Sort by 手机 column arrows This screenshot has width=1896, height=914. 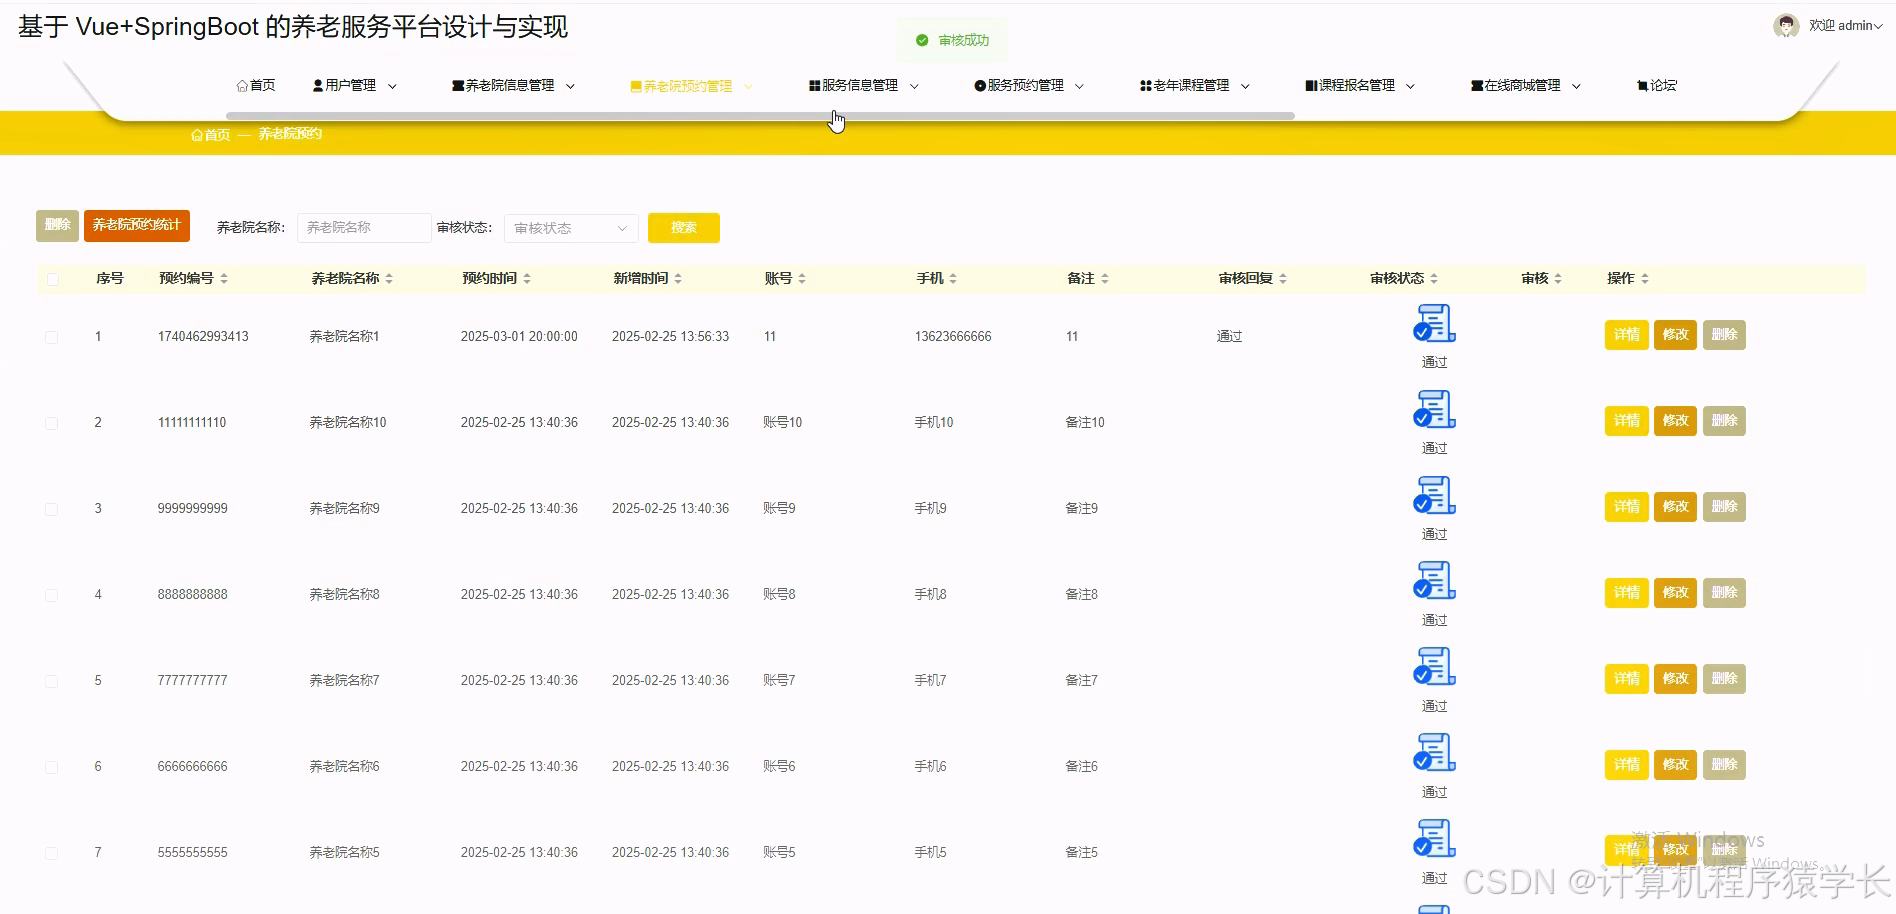pyautogui.click(x=953, y=279)
